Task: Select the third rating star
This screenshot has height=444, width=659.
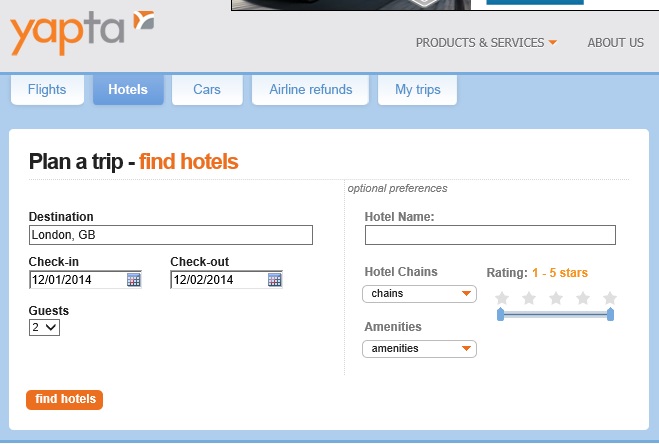Action: 556,298
